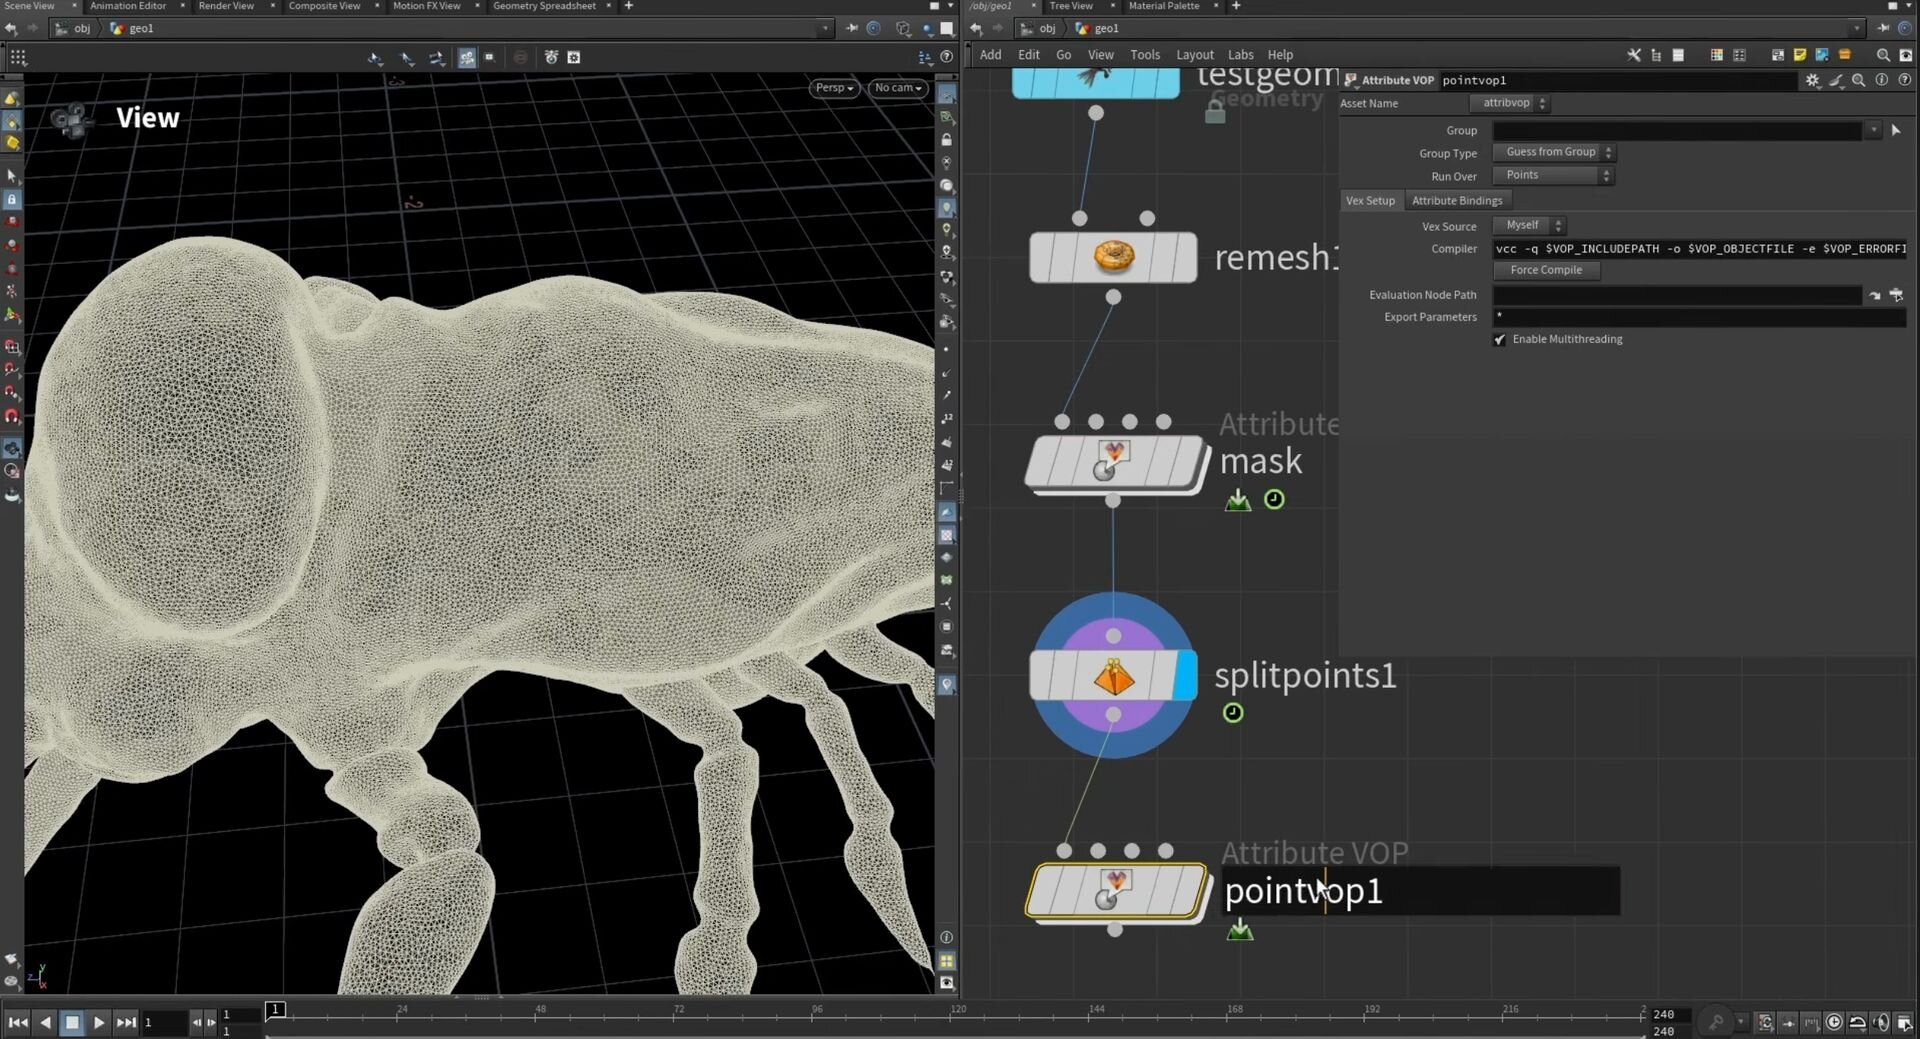Click the remesh node donut icon
The width and height of the screenshot is (1920, 1039).
1113,257
